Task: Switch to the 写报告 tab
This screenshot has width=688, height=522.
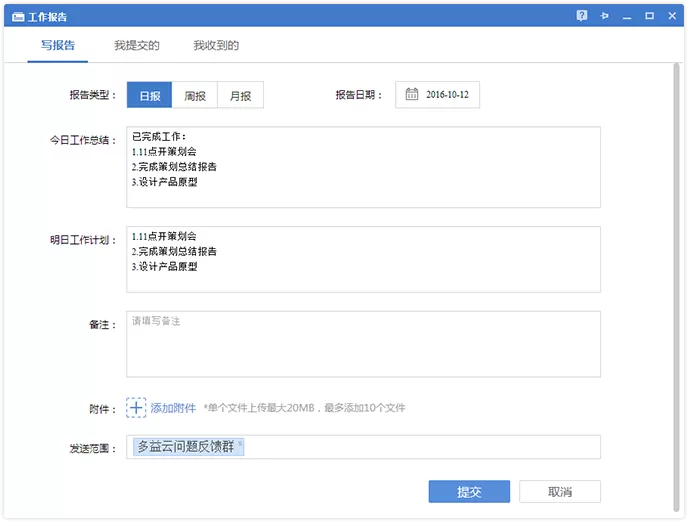Action: click(x=57, y=45)
